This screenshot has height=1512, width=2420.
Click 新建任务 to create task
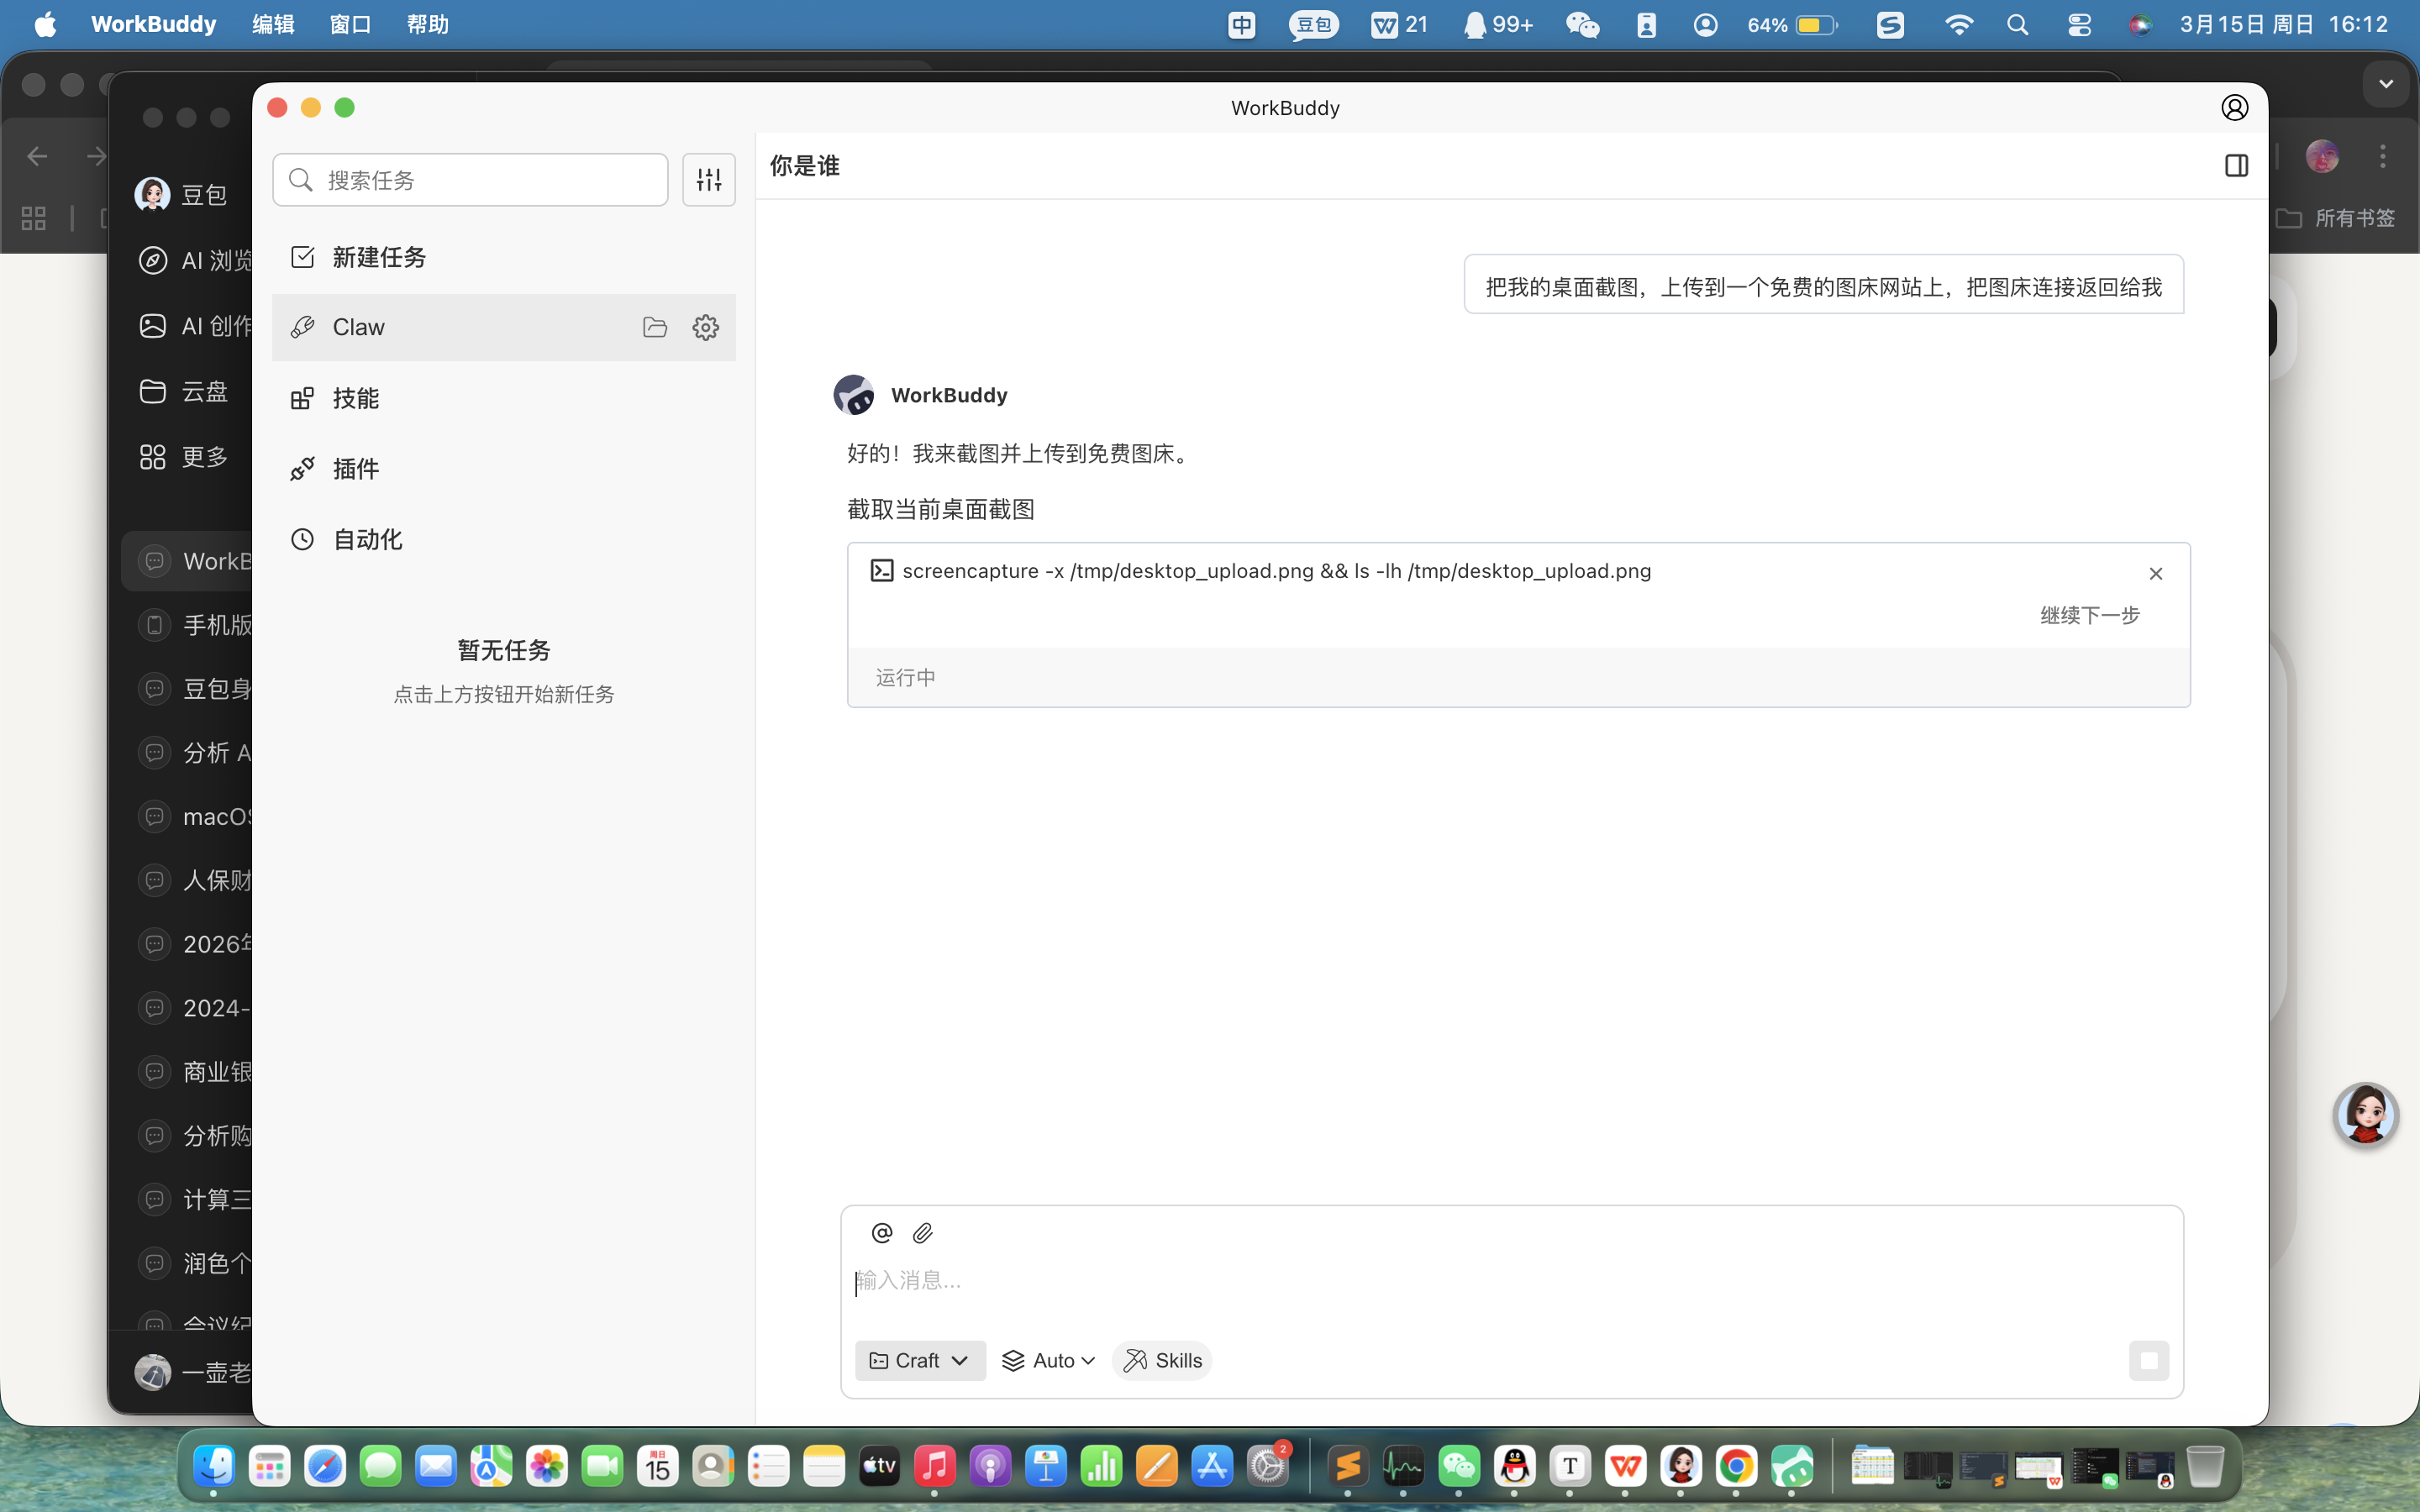click(378, 257)
